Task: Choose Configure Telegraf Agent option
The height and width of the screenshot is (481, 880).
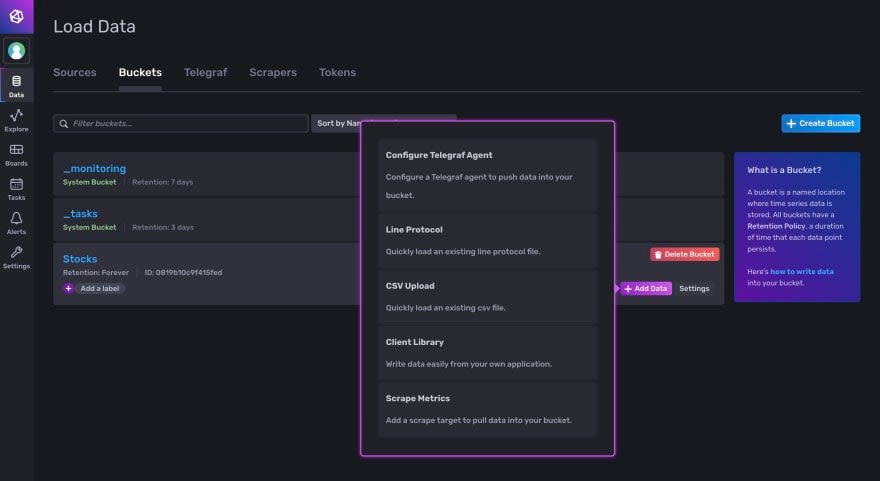Action: 488,175
